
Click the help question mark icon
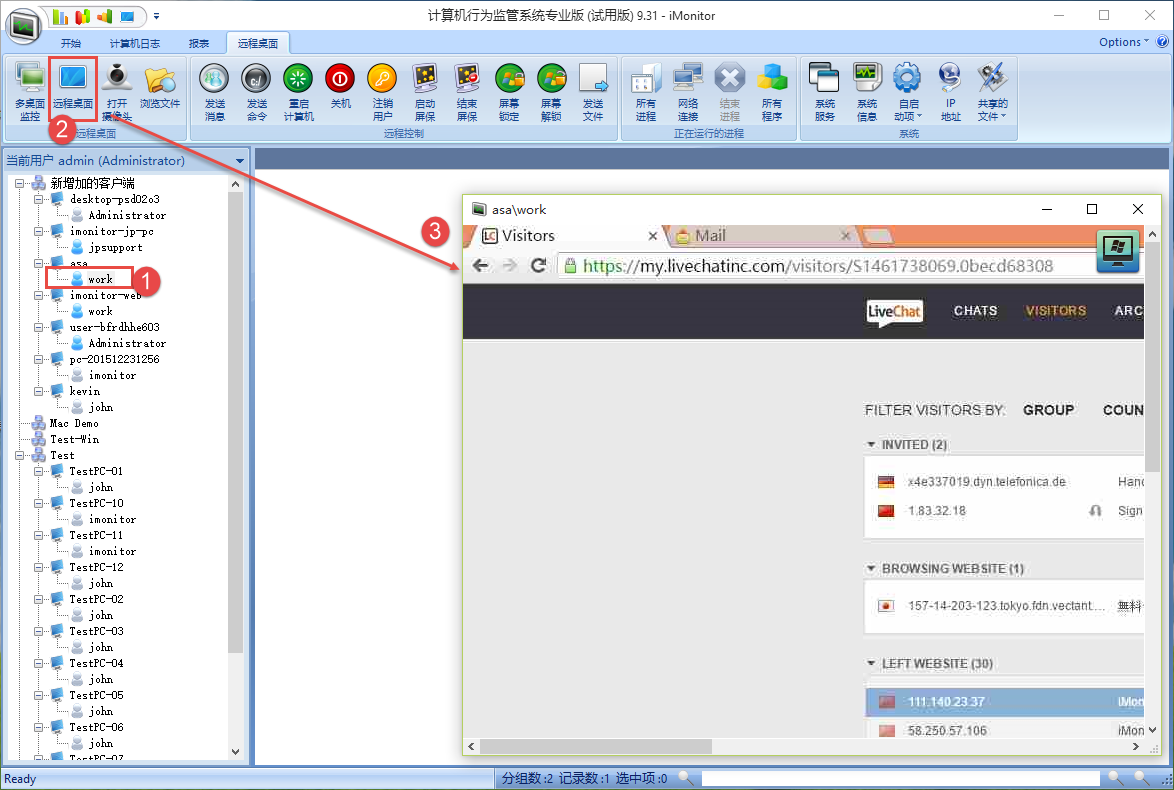tap(1162, 42)
